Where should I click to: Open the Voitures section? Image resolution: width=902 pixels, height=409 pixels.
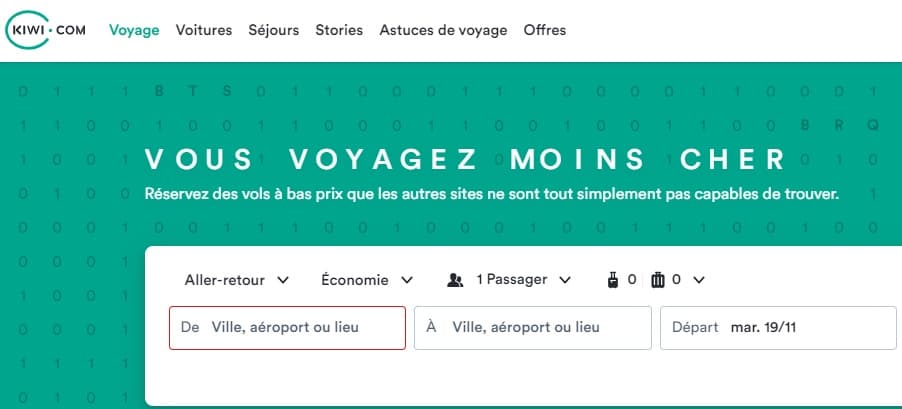click(x=204, y=30)
